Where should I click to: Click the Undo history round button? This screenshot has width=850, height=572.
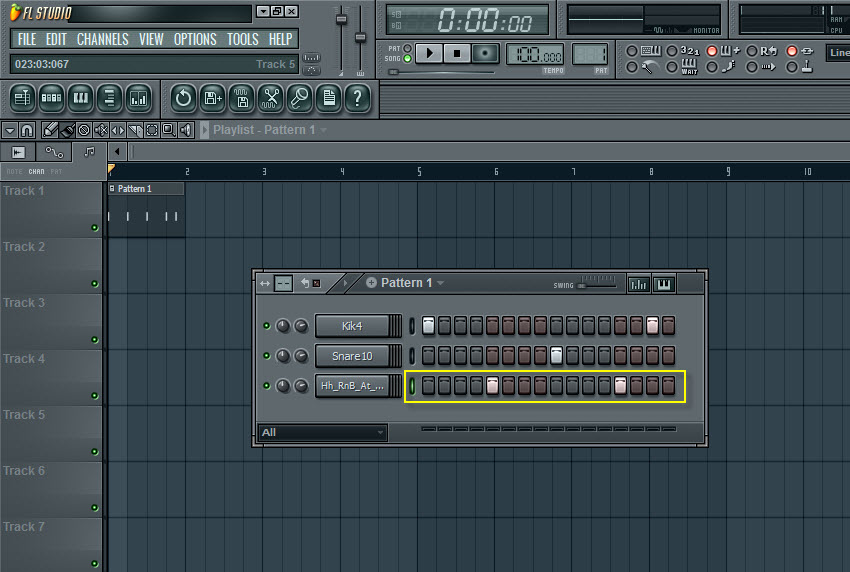(183, 98)
